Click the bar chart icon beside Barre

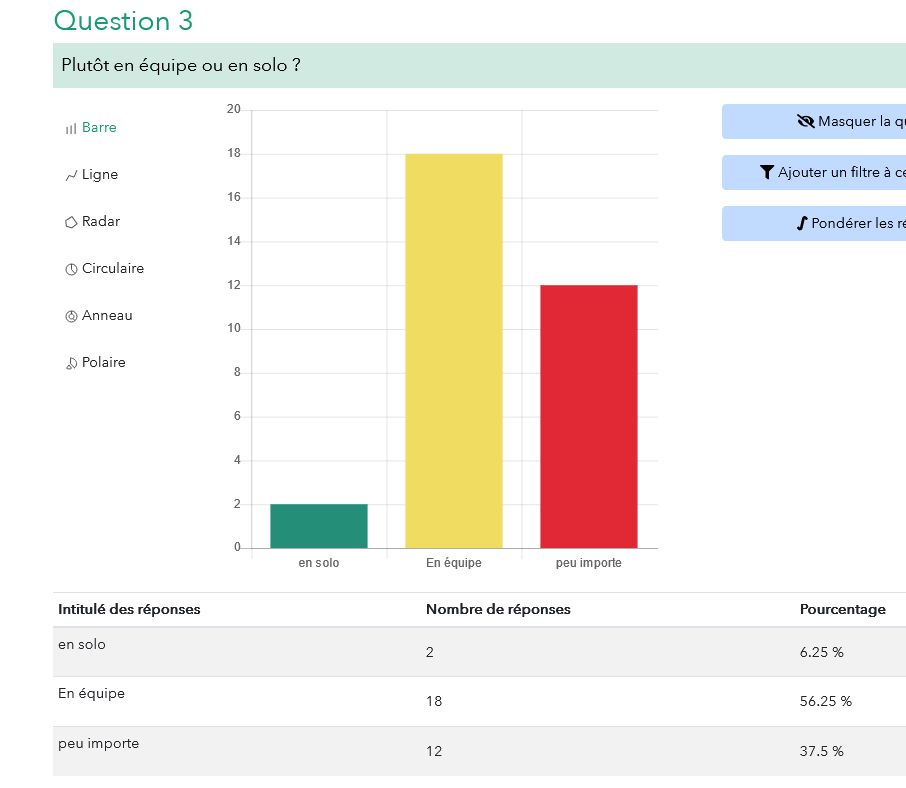tap(71, 129)
